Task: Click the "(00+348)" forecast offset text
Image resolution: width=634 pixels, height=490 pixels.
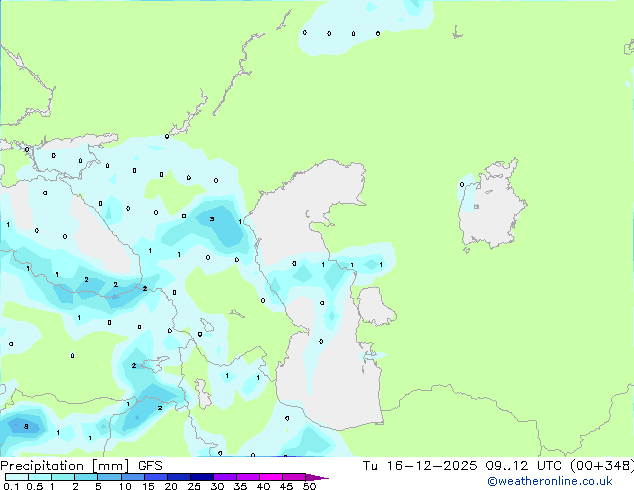Action: coord(602,466)
